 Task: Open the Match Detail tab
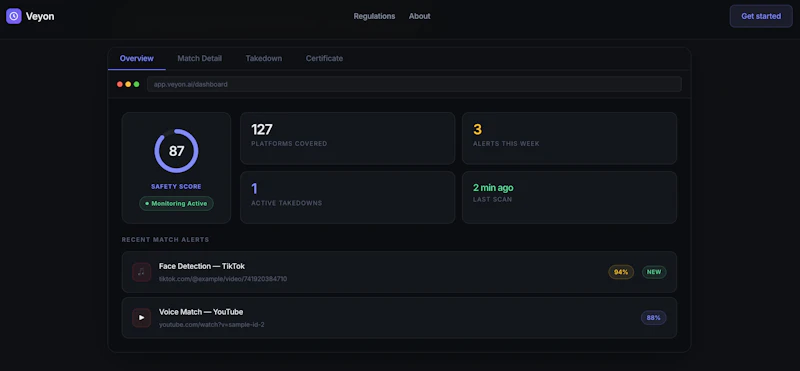[199, 59]
